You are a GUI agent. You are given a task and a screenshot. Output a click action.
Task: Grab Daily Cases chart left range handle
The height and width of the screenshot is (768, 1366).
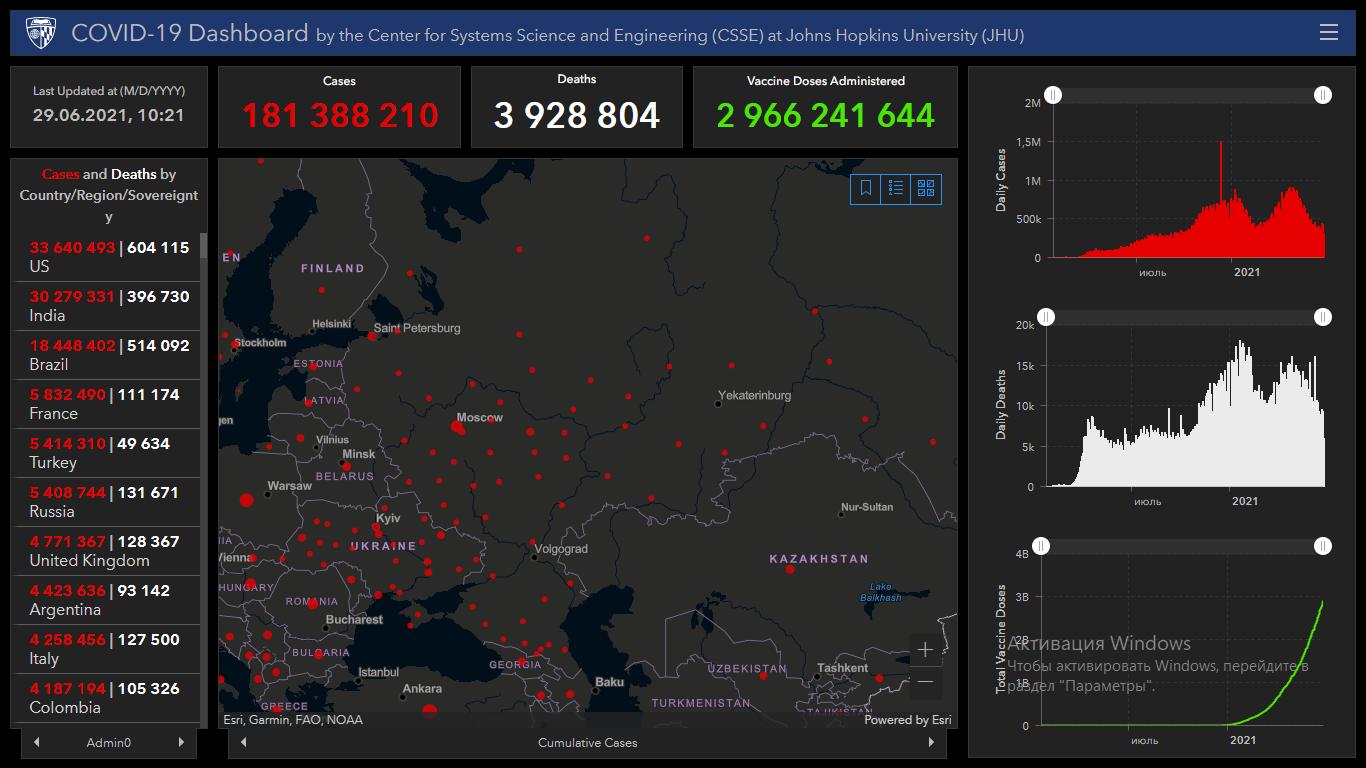pos(1053,95)
